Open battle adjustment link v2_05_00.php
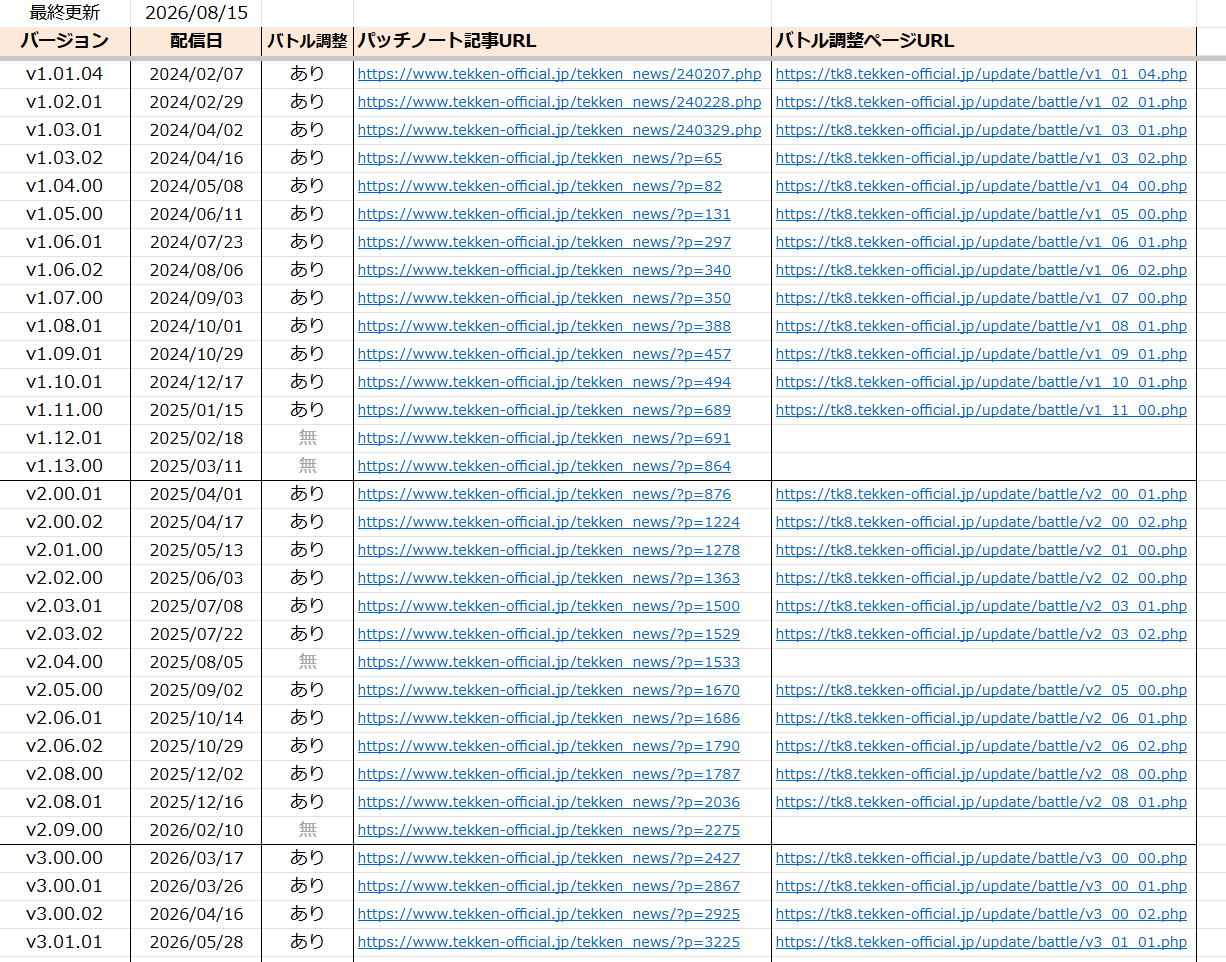This screenshot has height=962, width=1226. [x=981, y=690]
